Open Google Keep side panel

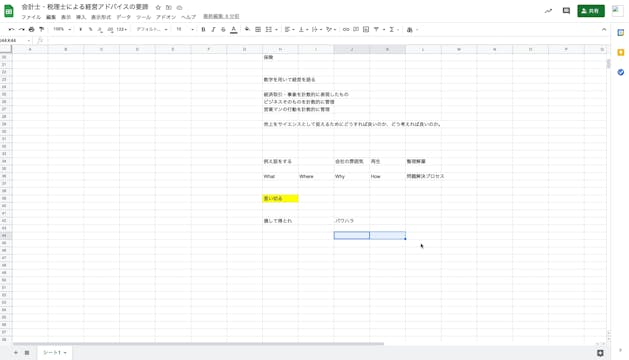[621, 53]
